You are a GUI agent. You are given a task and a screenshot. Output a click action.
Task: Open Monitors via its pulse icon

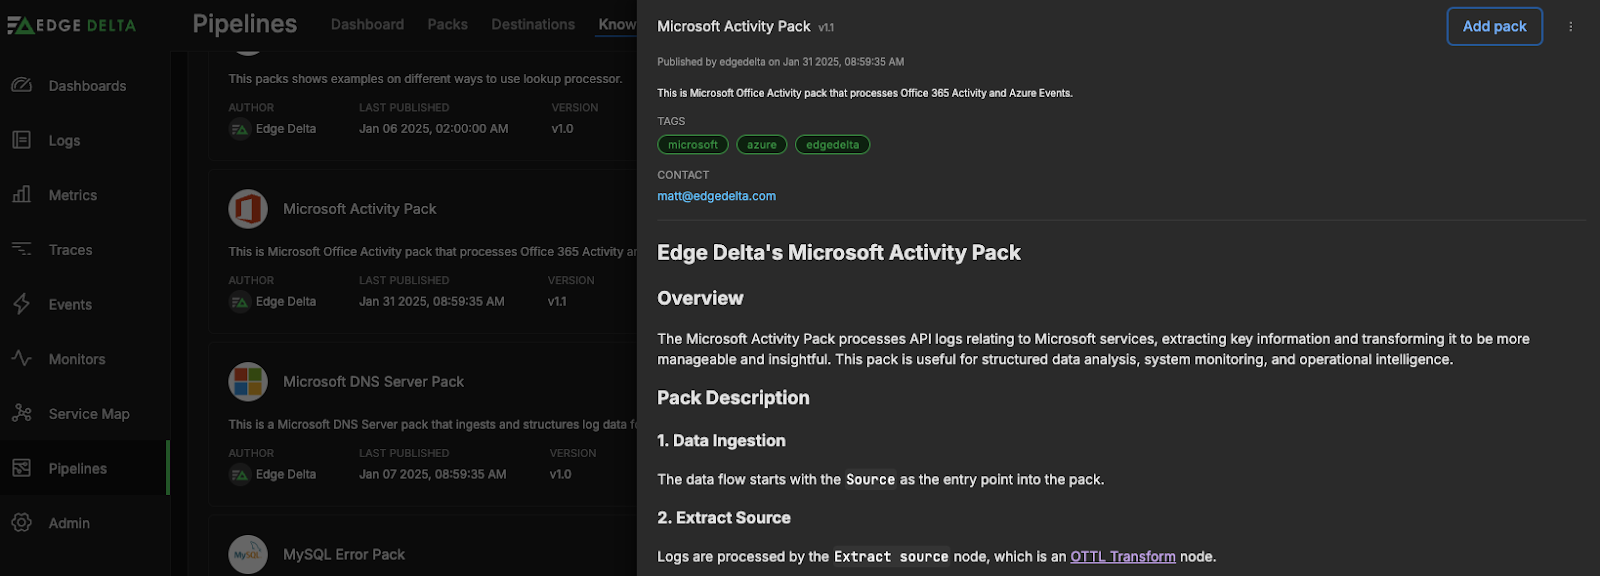click(x=22, y=358)
